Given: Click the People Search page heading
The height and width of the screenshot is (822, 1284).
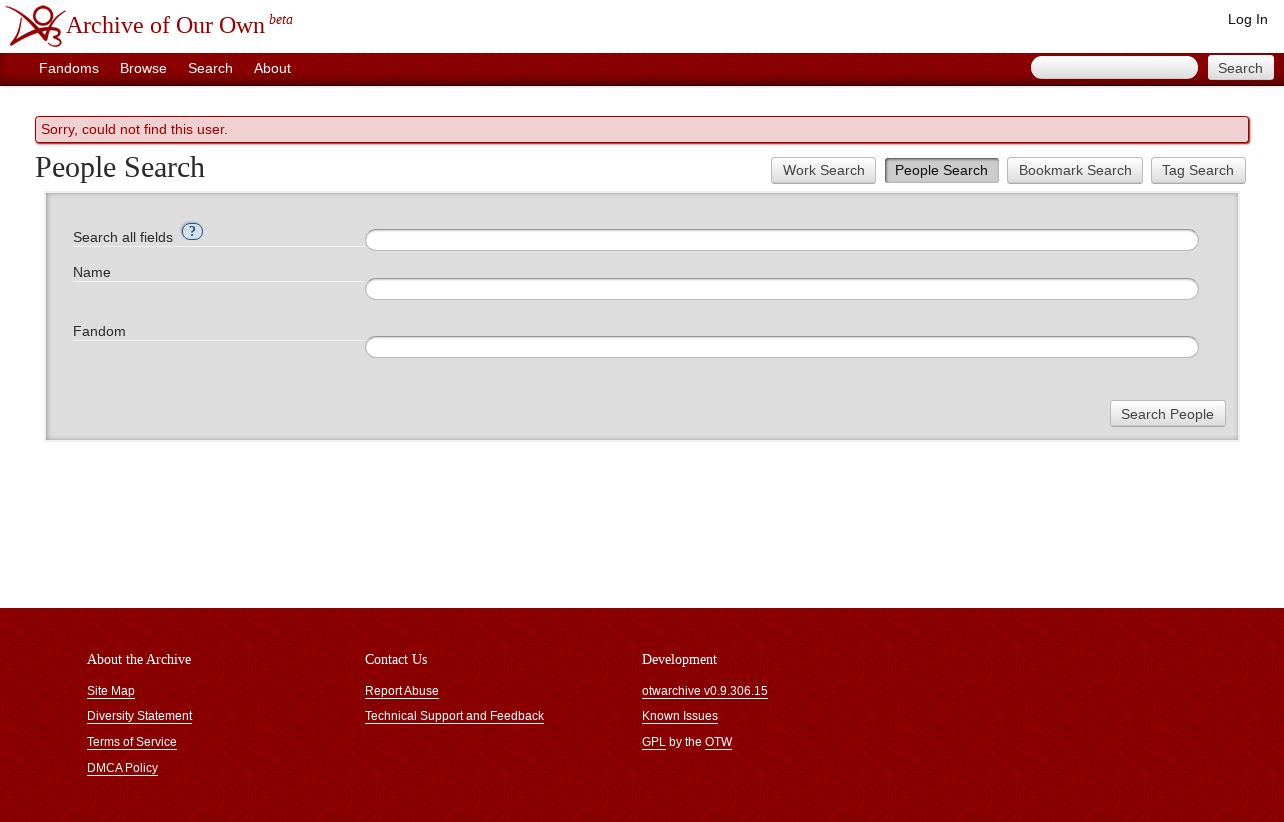Looking at the screenshot, I should 120,168.
